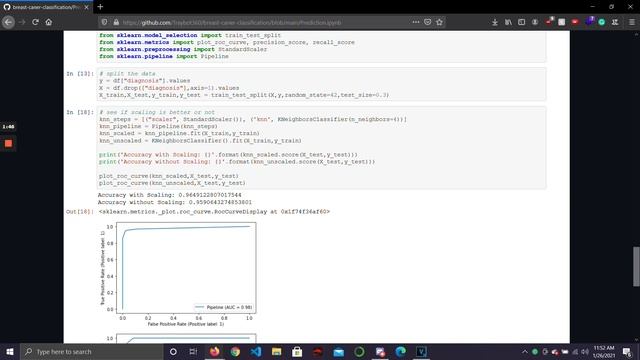Click the first ROC curve plot image
This screenshot has width=640, height=360.
coord(178,274)
